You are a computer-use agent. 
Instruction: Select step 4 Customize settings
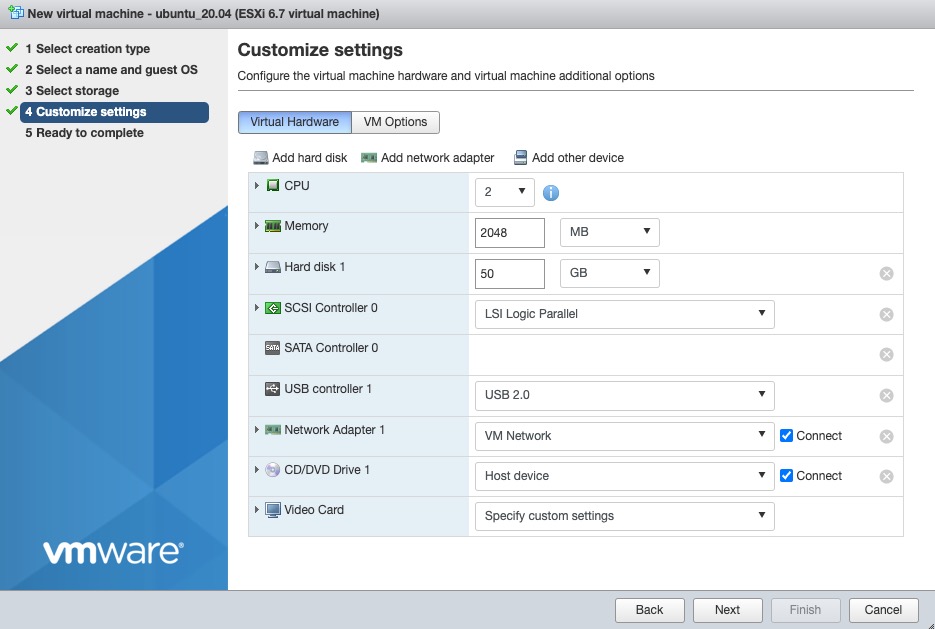(x=114, y=112)
